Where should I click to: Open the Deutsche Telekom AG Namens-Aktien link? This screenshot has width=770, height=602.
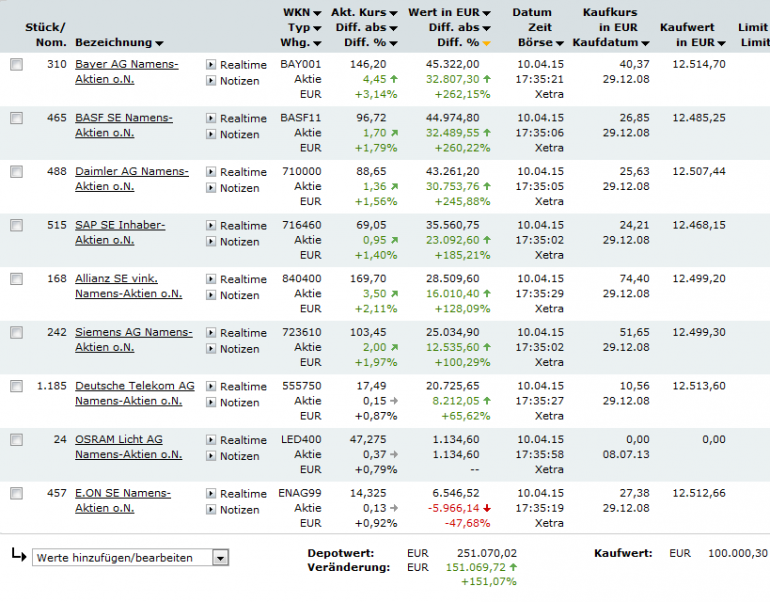click(135, 393)
